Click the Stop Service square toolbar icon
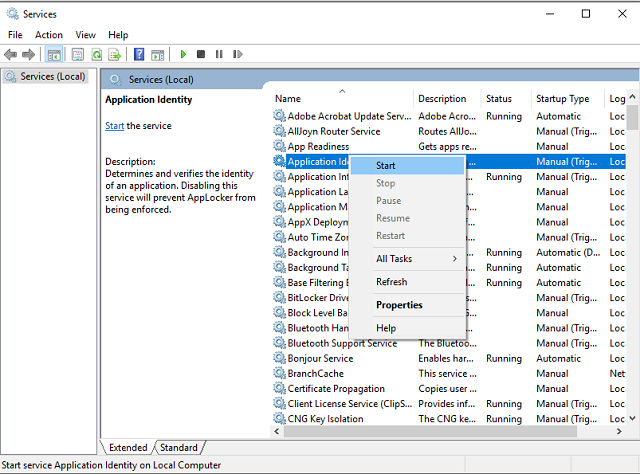The width and height of the screenshot is (640, 474). point(201,54)
